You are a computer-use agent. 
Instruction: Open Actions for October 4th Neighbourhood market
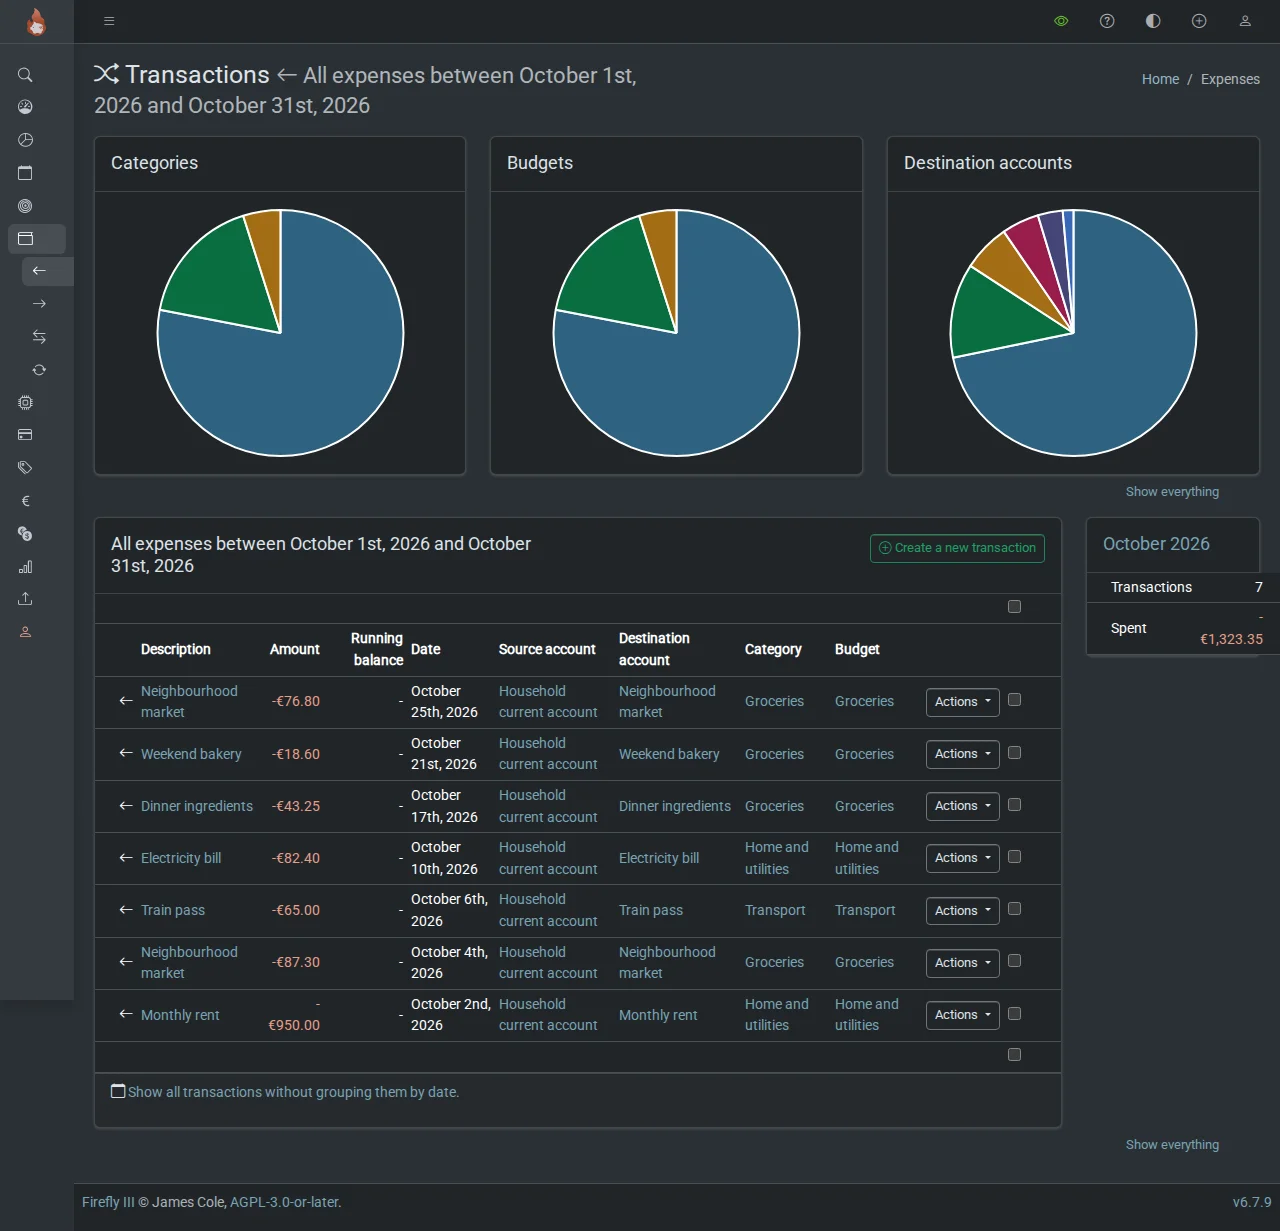pyautogui.click(x=963, y=963)
